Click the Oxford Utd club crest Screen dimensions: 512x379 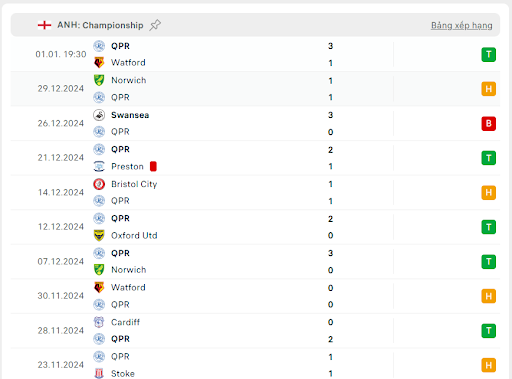[99, 235]
